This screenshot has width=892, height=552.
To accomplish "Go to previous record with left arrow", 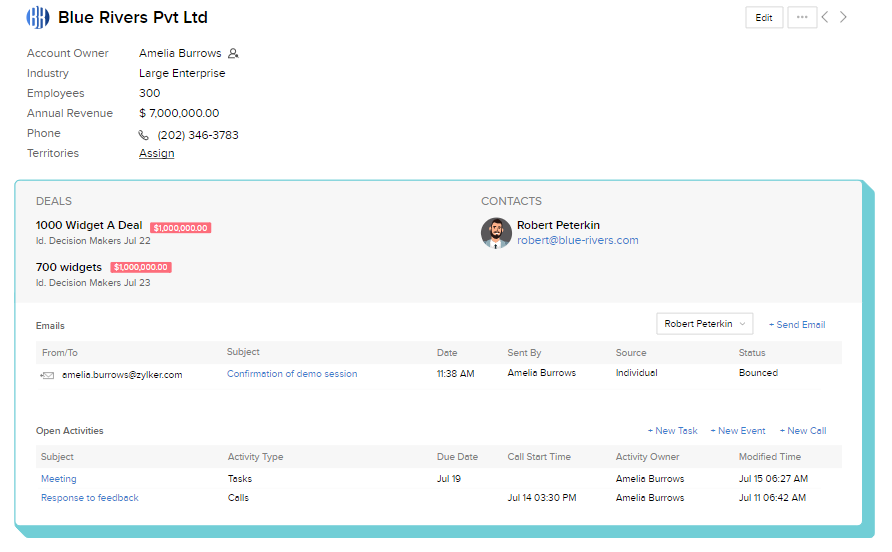I will tap(825, 18).
